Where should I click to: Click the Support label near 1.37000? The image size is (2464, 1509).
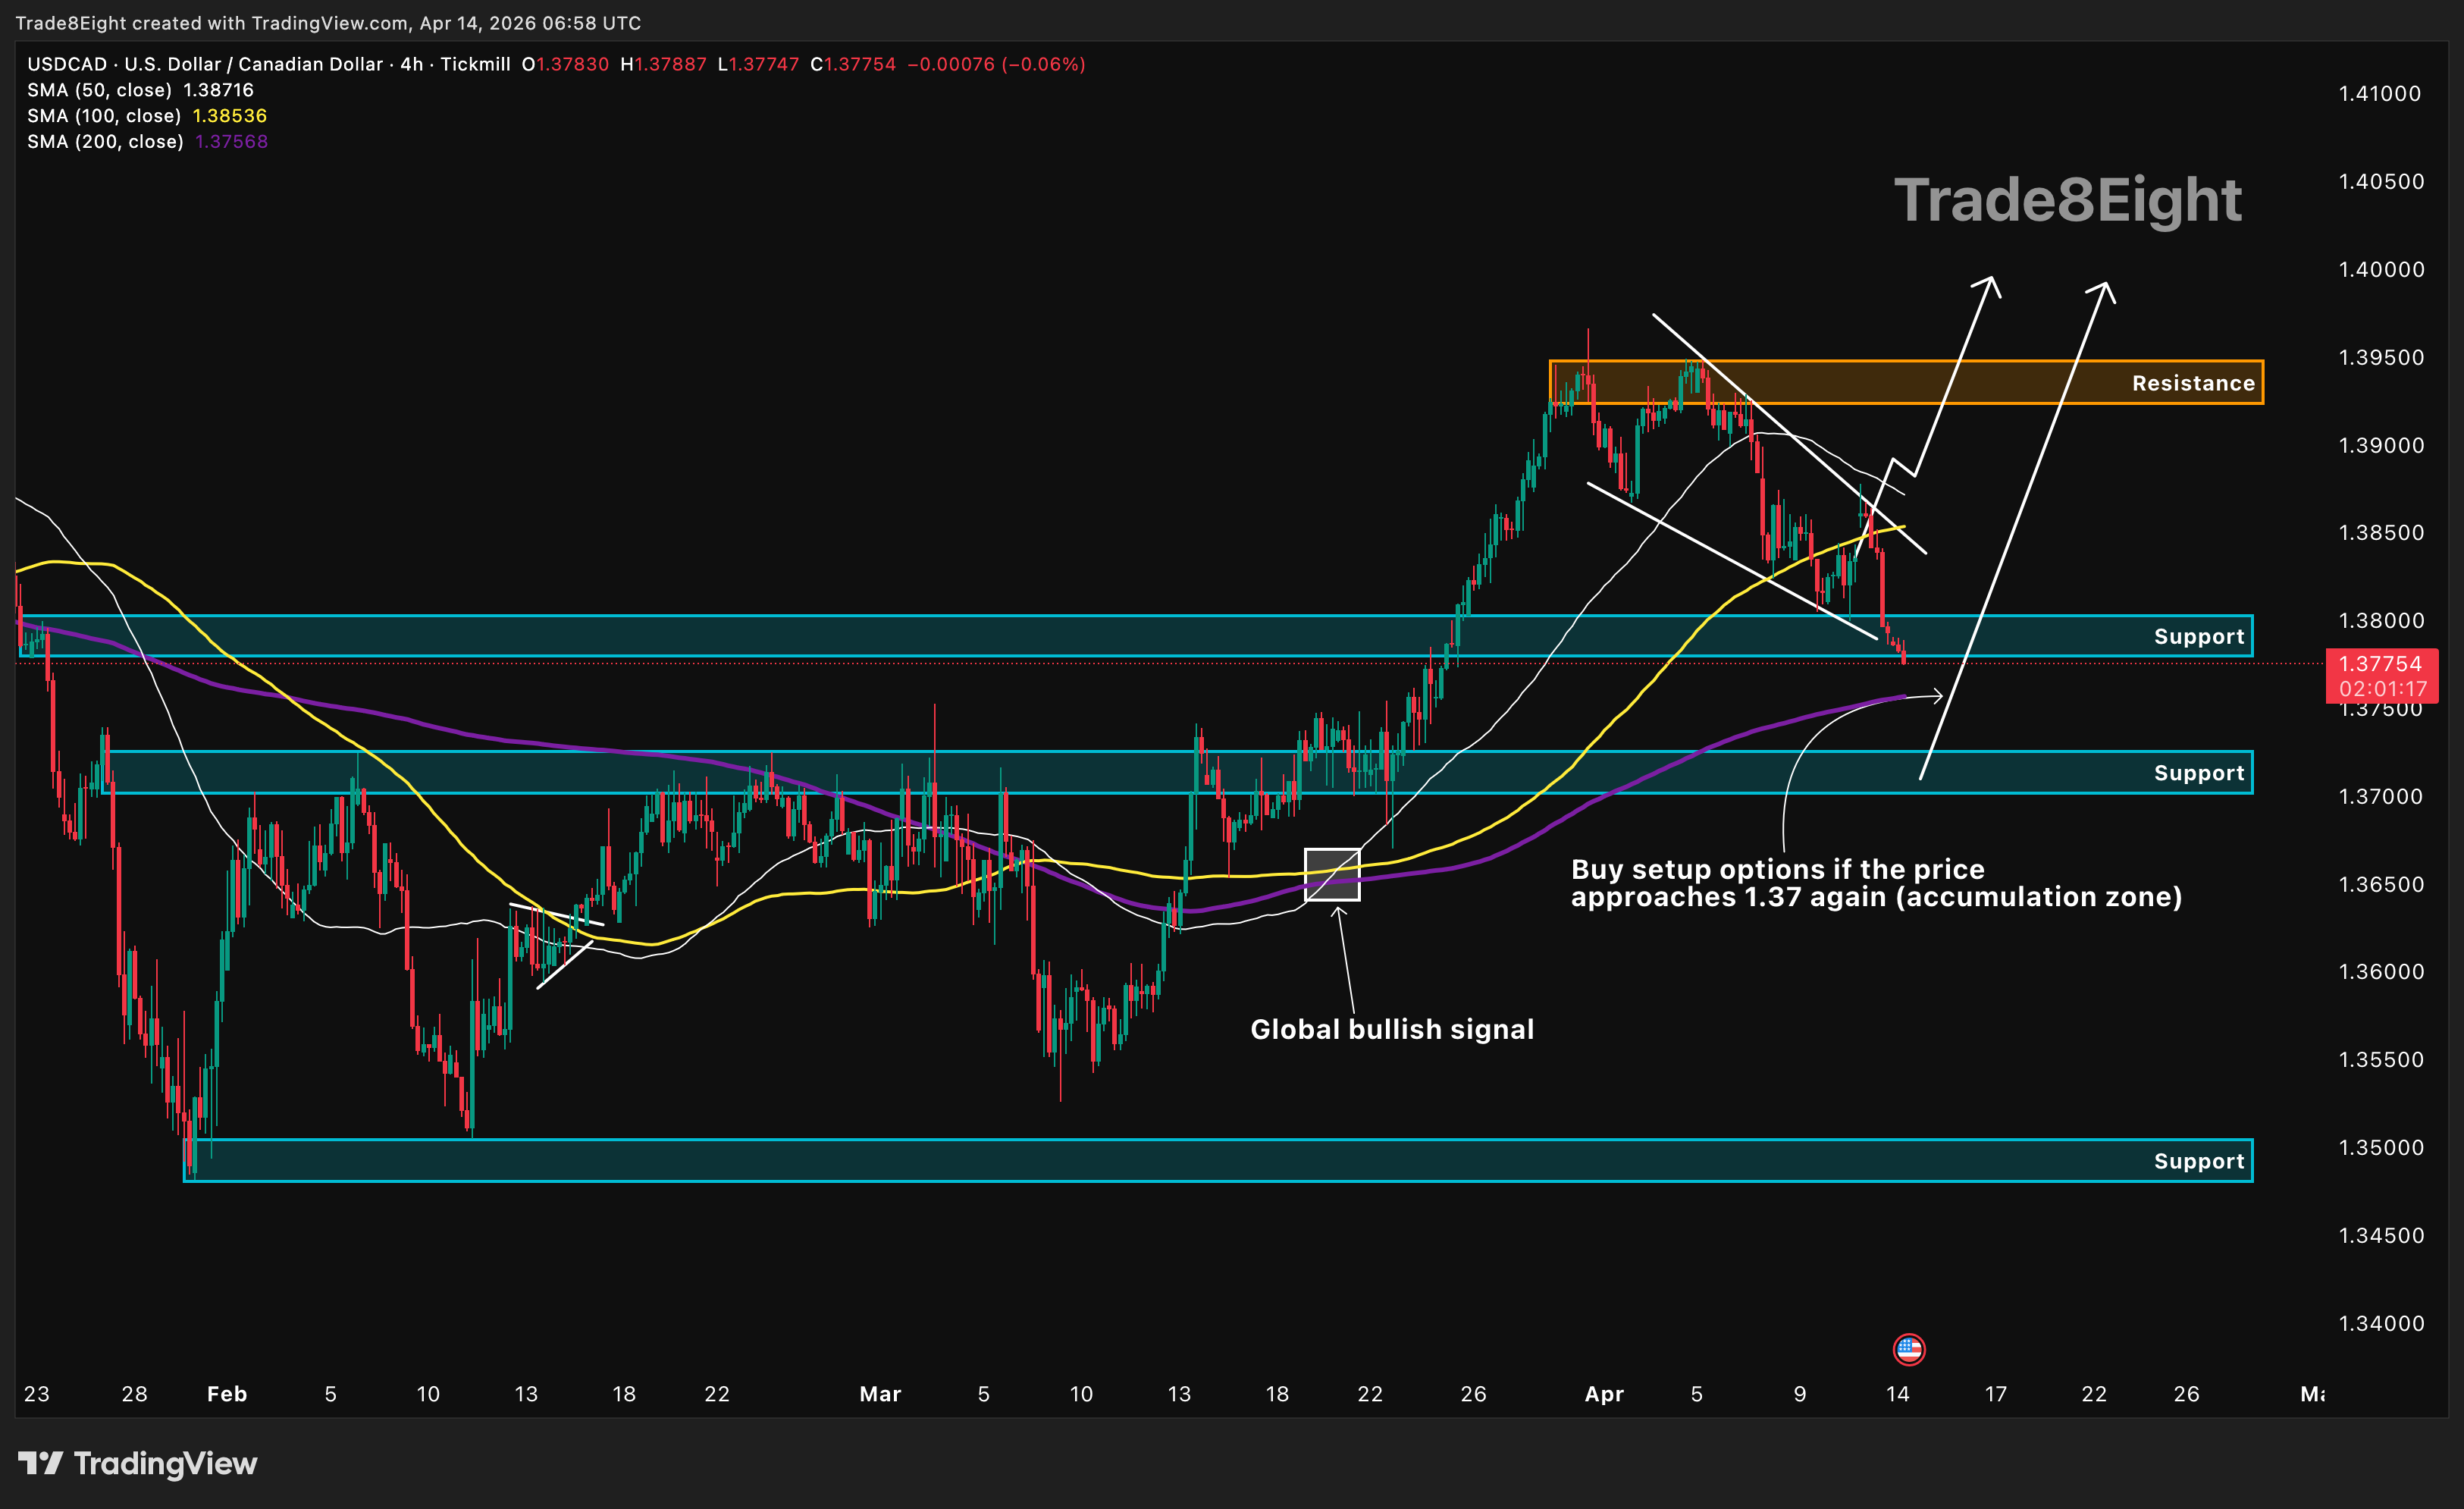tap(2199, 773)
